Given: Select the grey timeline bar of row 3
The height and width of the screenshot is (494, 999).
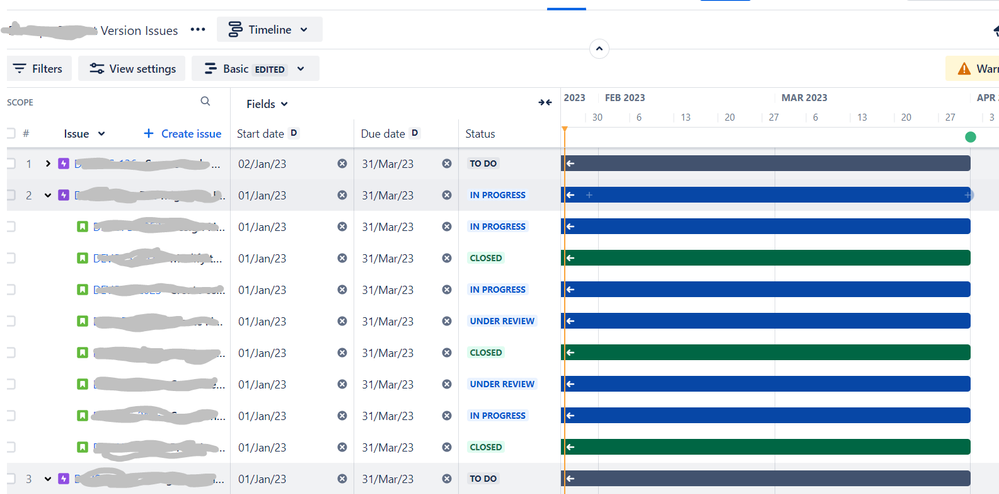Looking at the screenshot, I should (x=766, y=478).
